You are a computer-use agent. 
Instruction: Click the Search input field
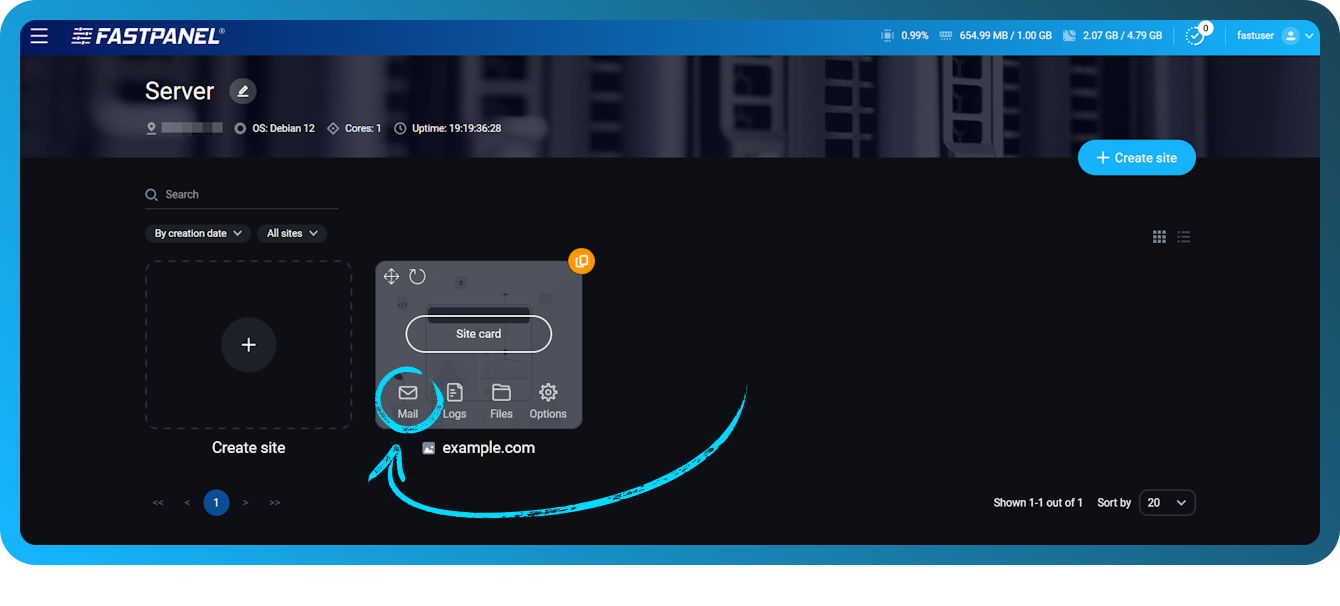click(240, 194)
